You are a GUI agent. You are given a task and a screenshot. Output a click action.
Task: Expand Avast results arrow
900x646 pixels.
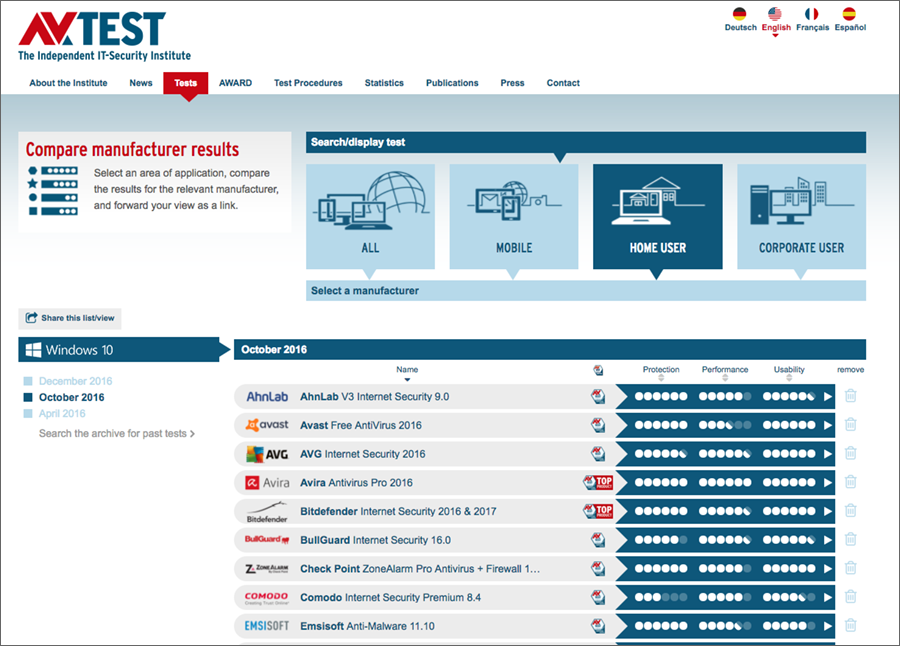(828, 425)
